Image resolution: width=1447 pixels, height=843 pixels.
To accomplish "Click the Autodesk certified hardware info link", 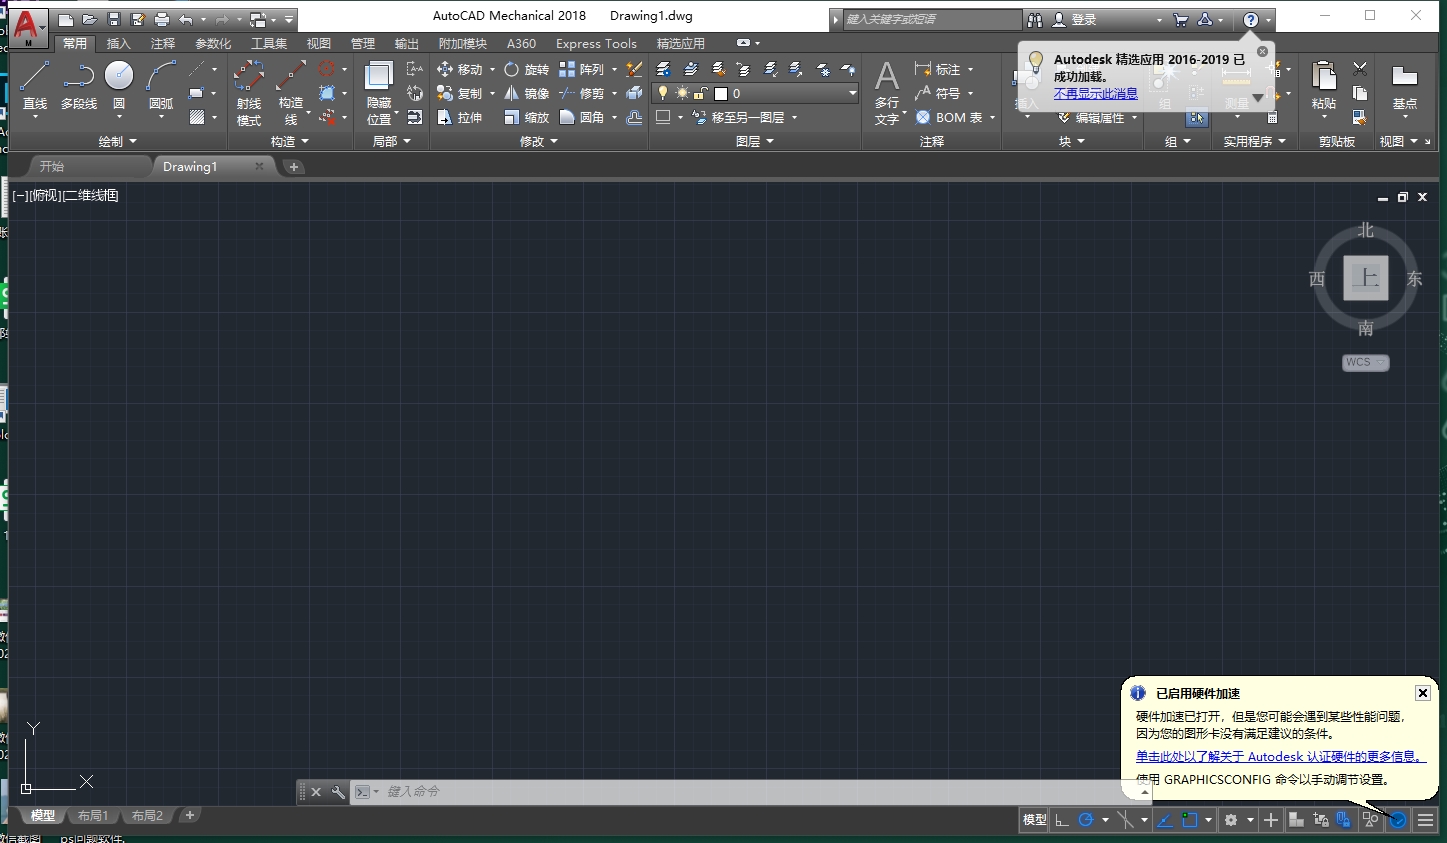I will coord(1281,757).
